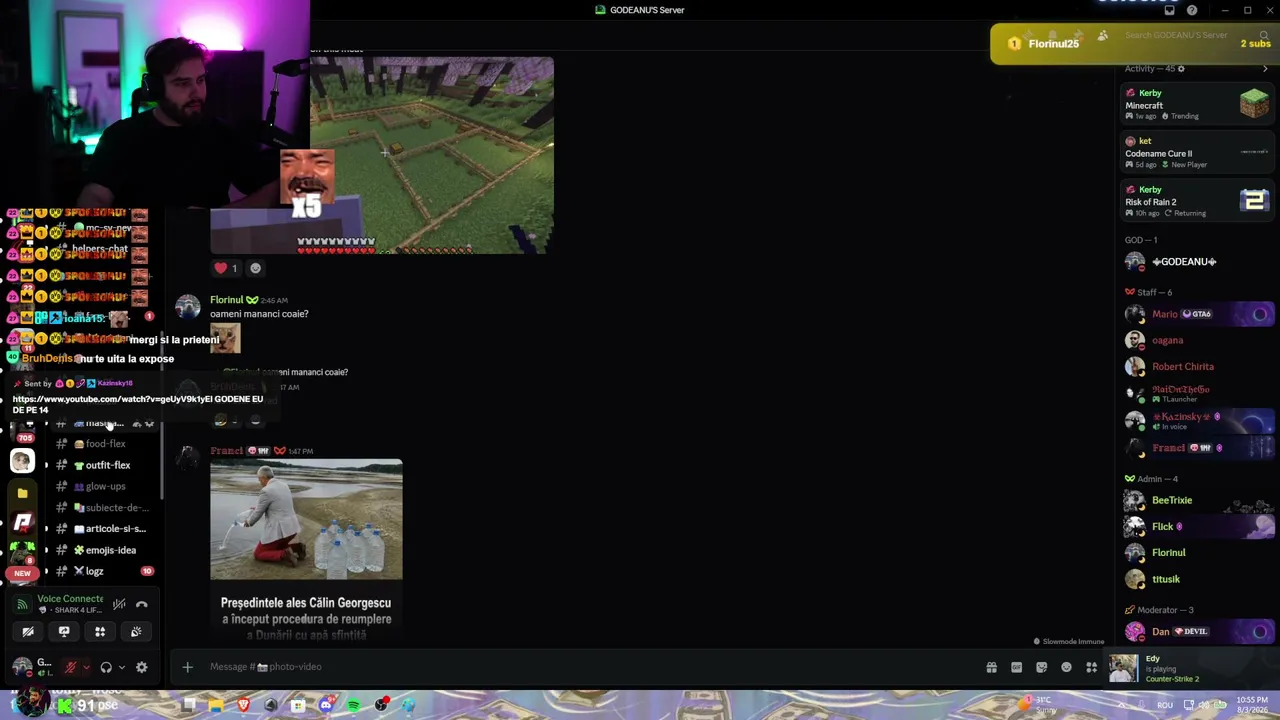Image resolution: width=1280 pixels, height=720 pixels.
Task: Open ket's Codename Cure II activity
Action: [x=1197, y=153]
